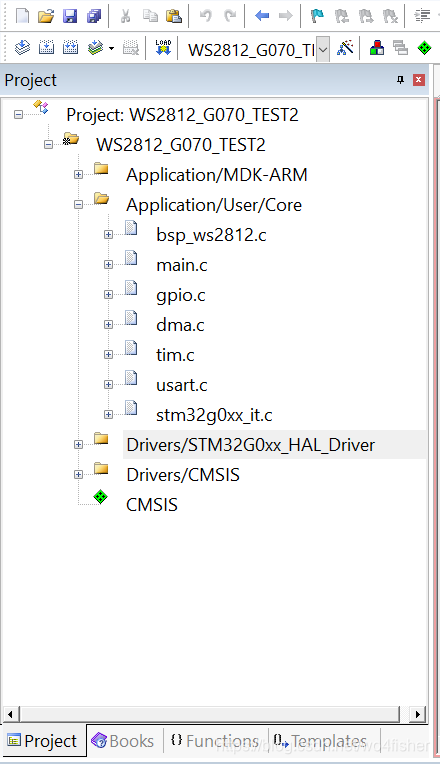
Task: Select Drivers/STM32G0xx_HAL_Driver folder label
Action: (x=250, y=445)
